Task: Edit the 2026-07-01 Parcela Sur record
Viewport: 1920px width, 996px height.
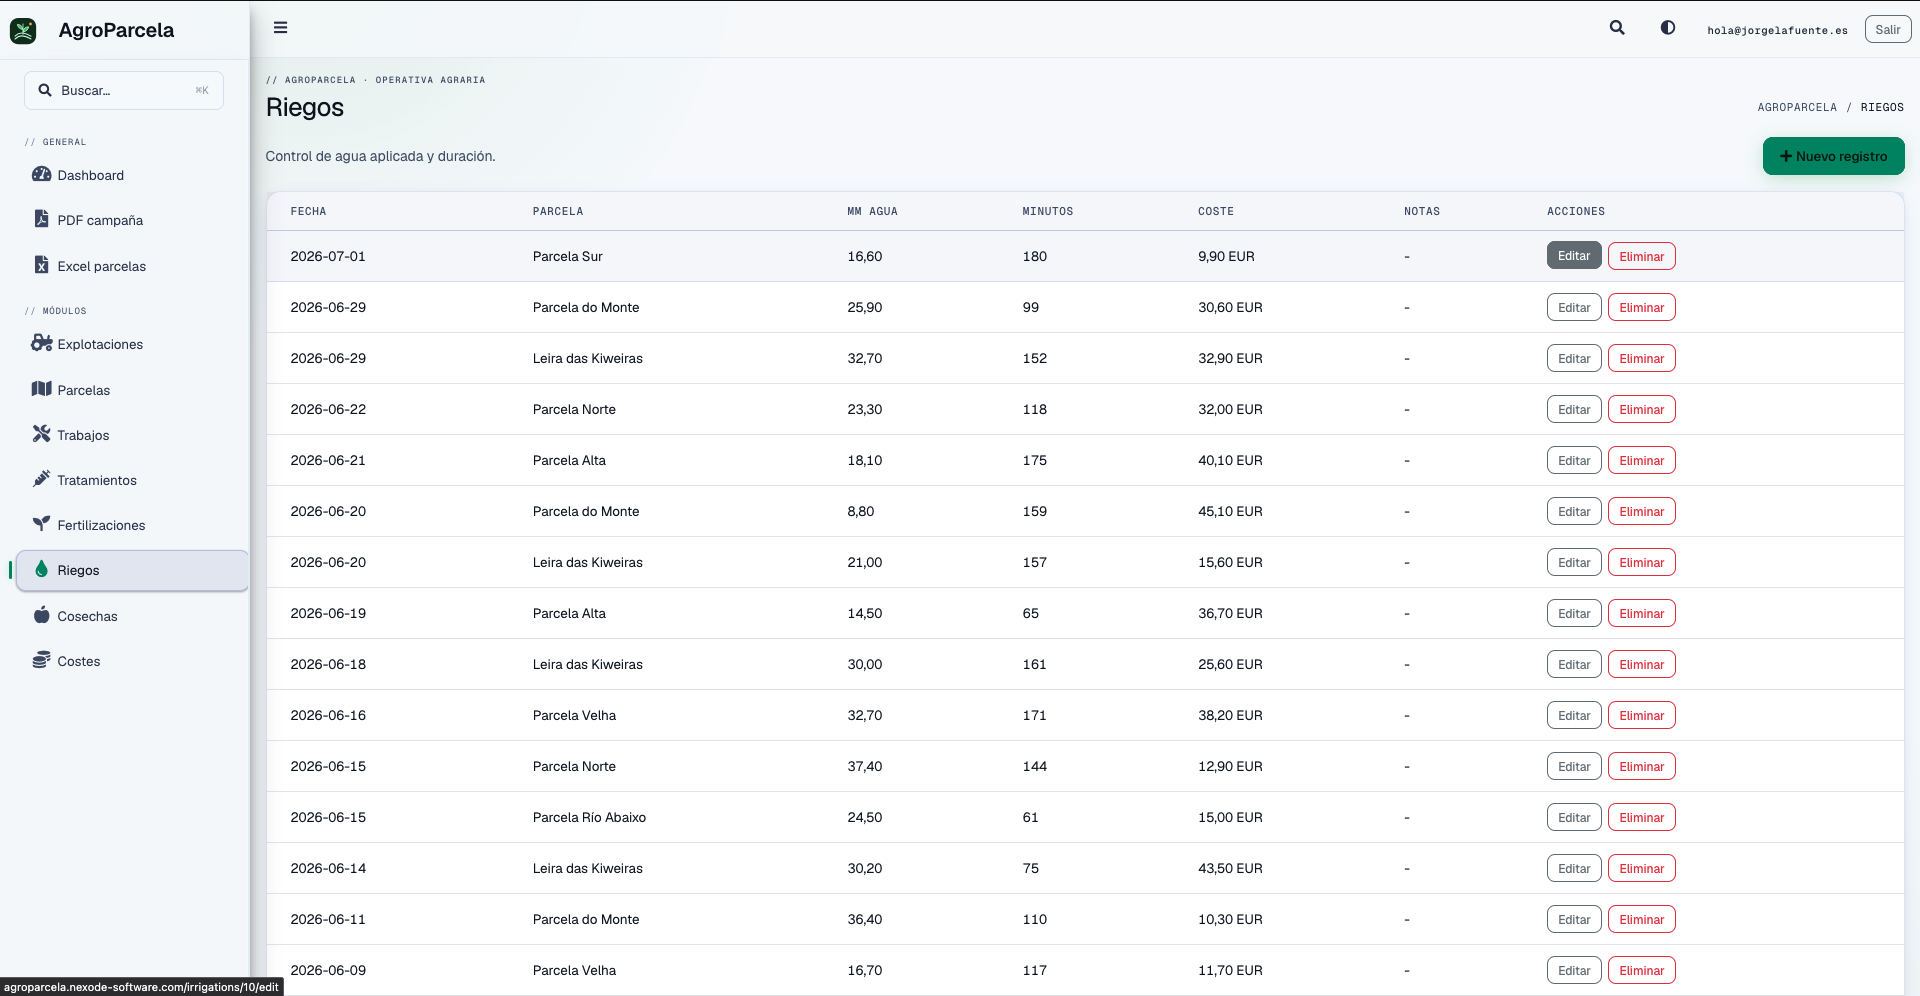Action: pos(1574,256)
